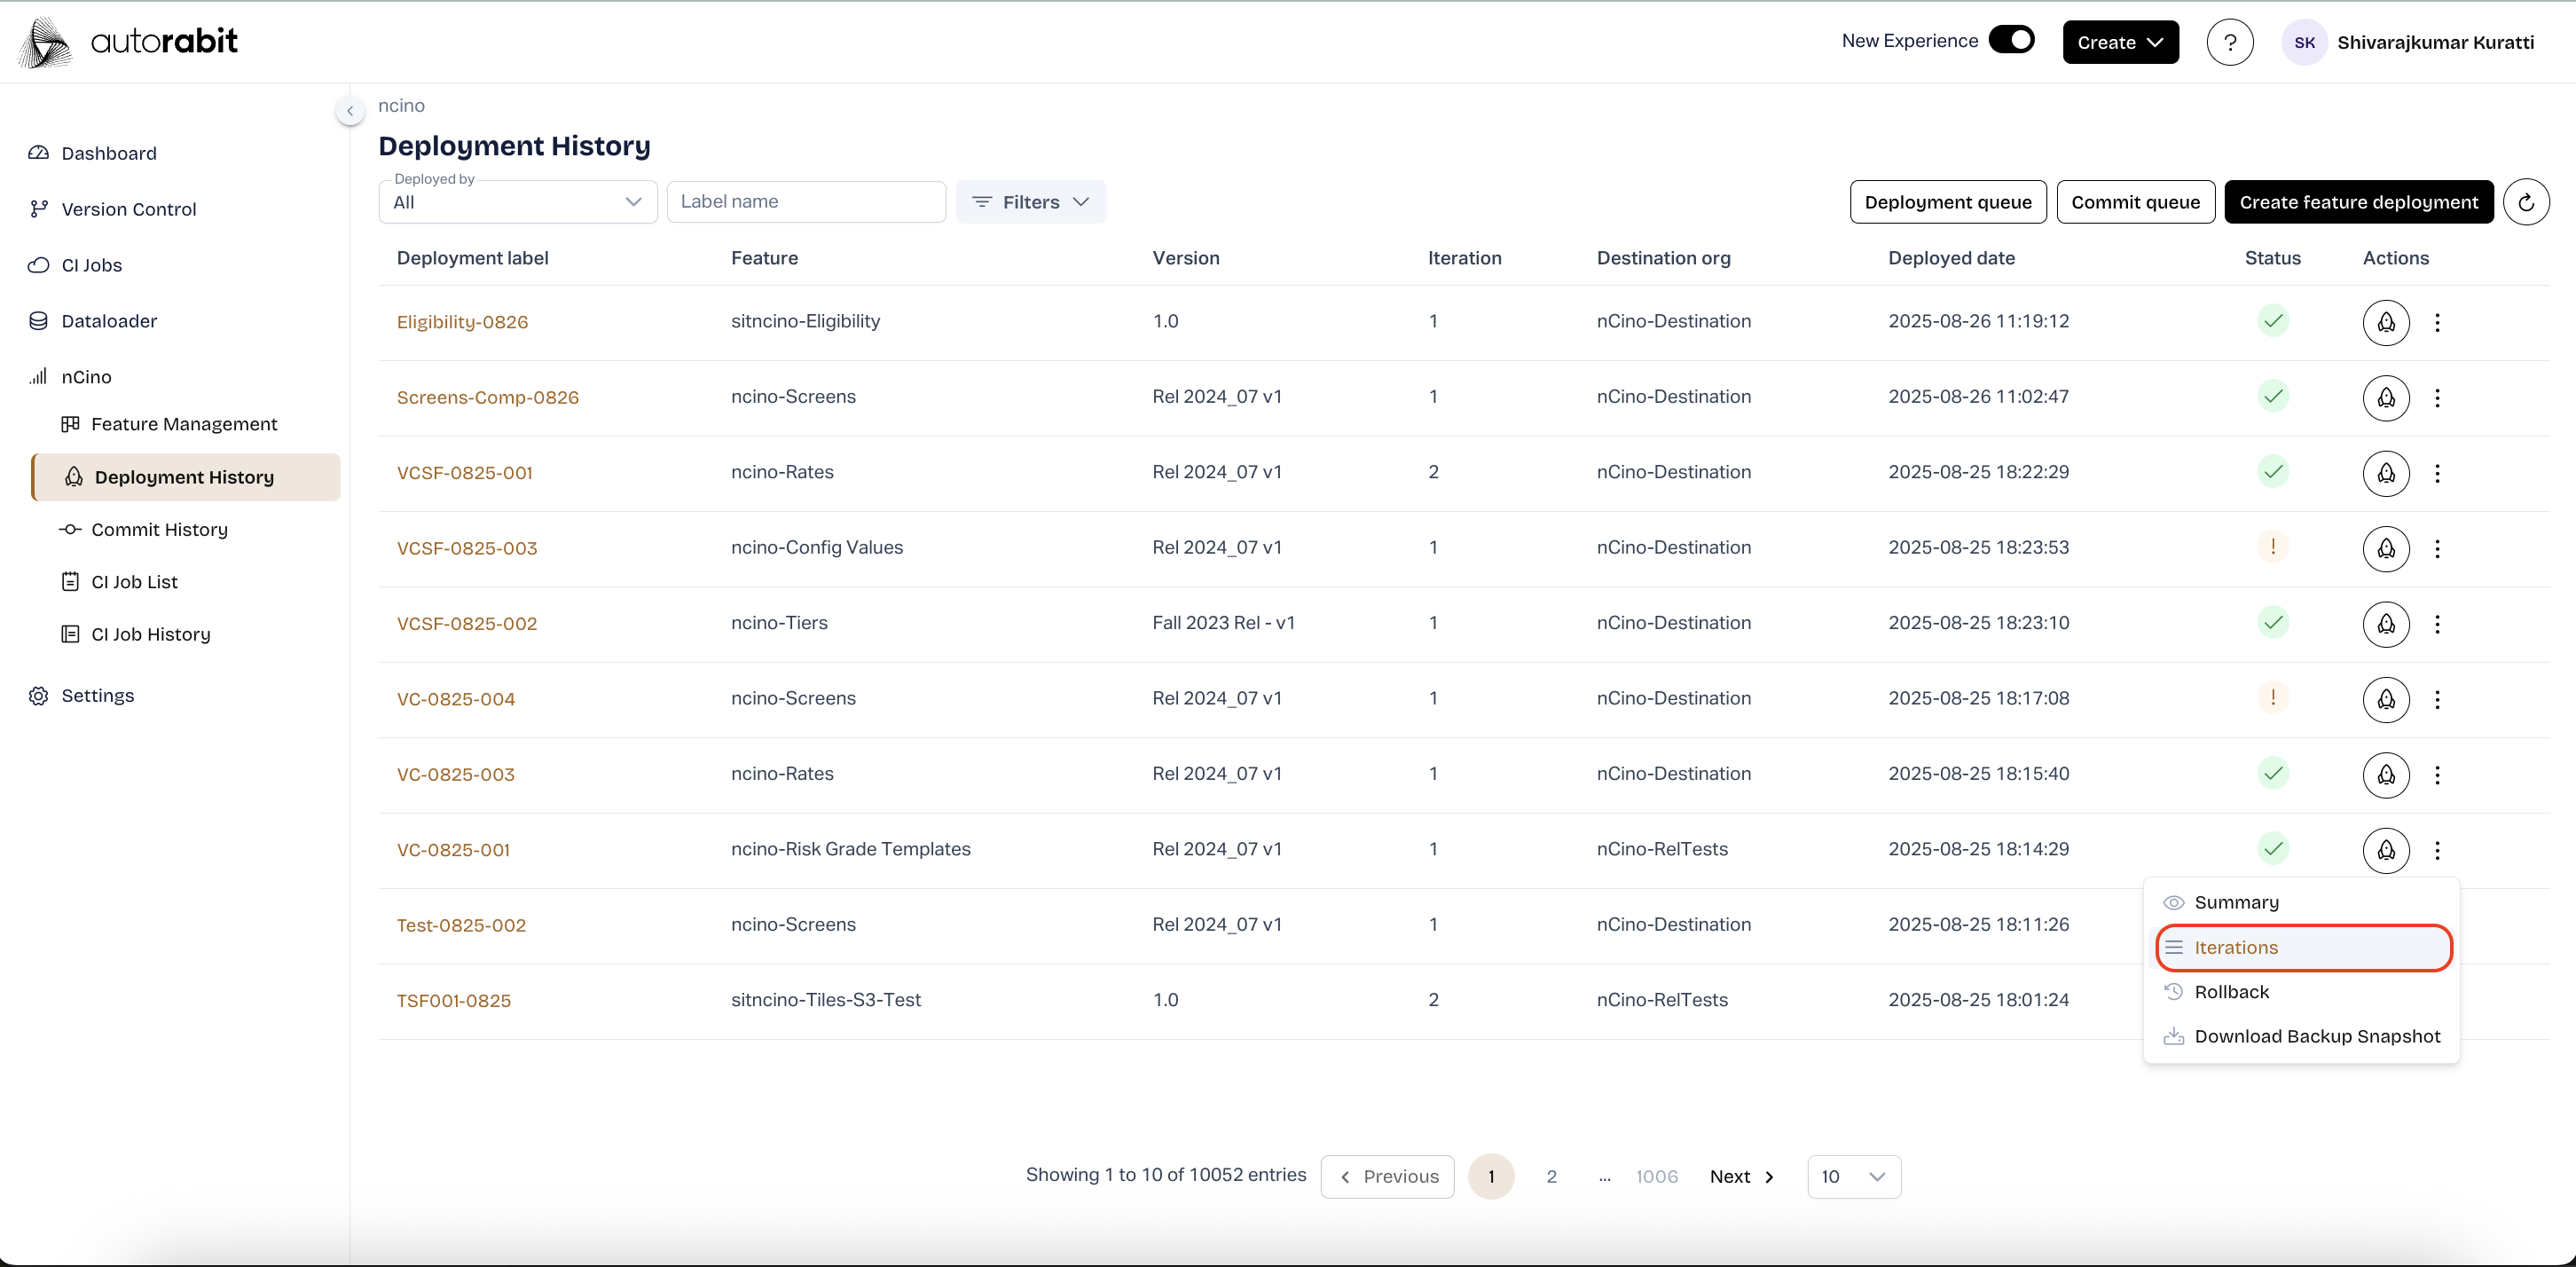Click the Deployment queue button

coord(1947,202)
